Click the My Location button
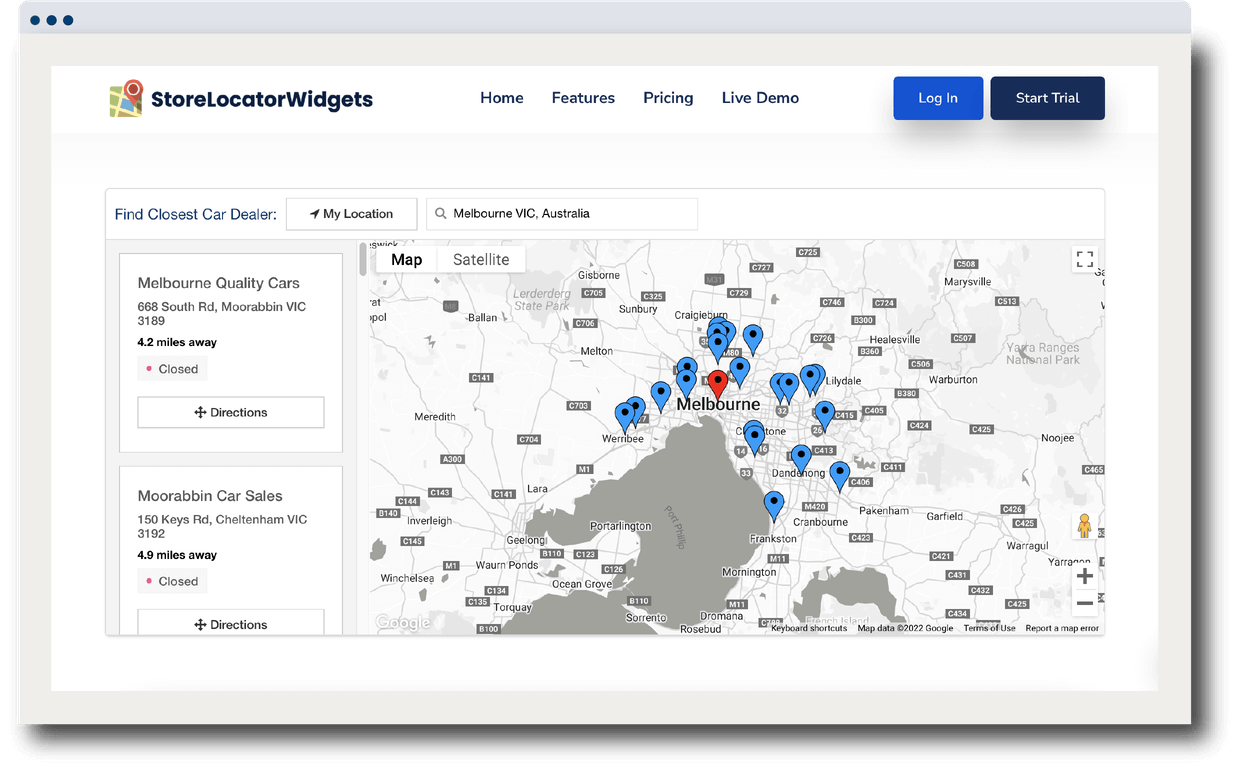The image size is (1238, 771). [x=351, y=214]
